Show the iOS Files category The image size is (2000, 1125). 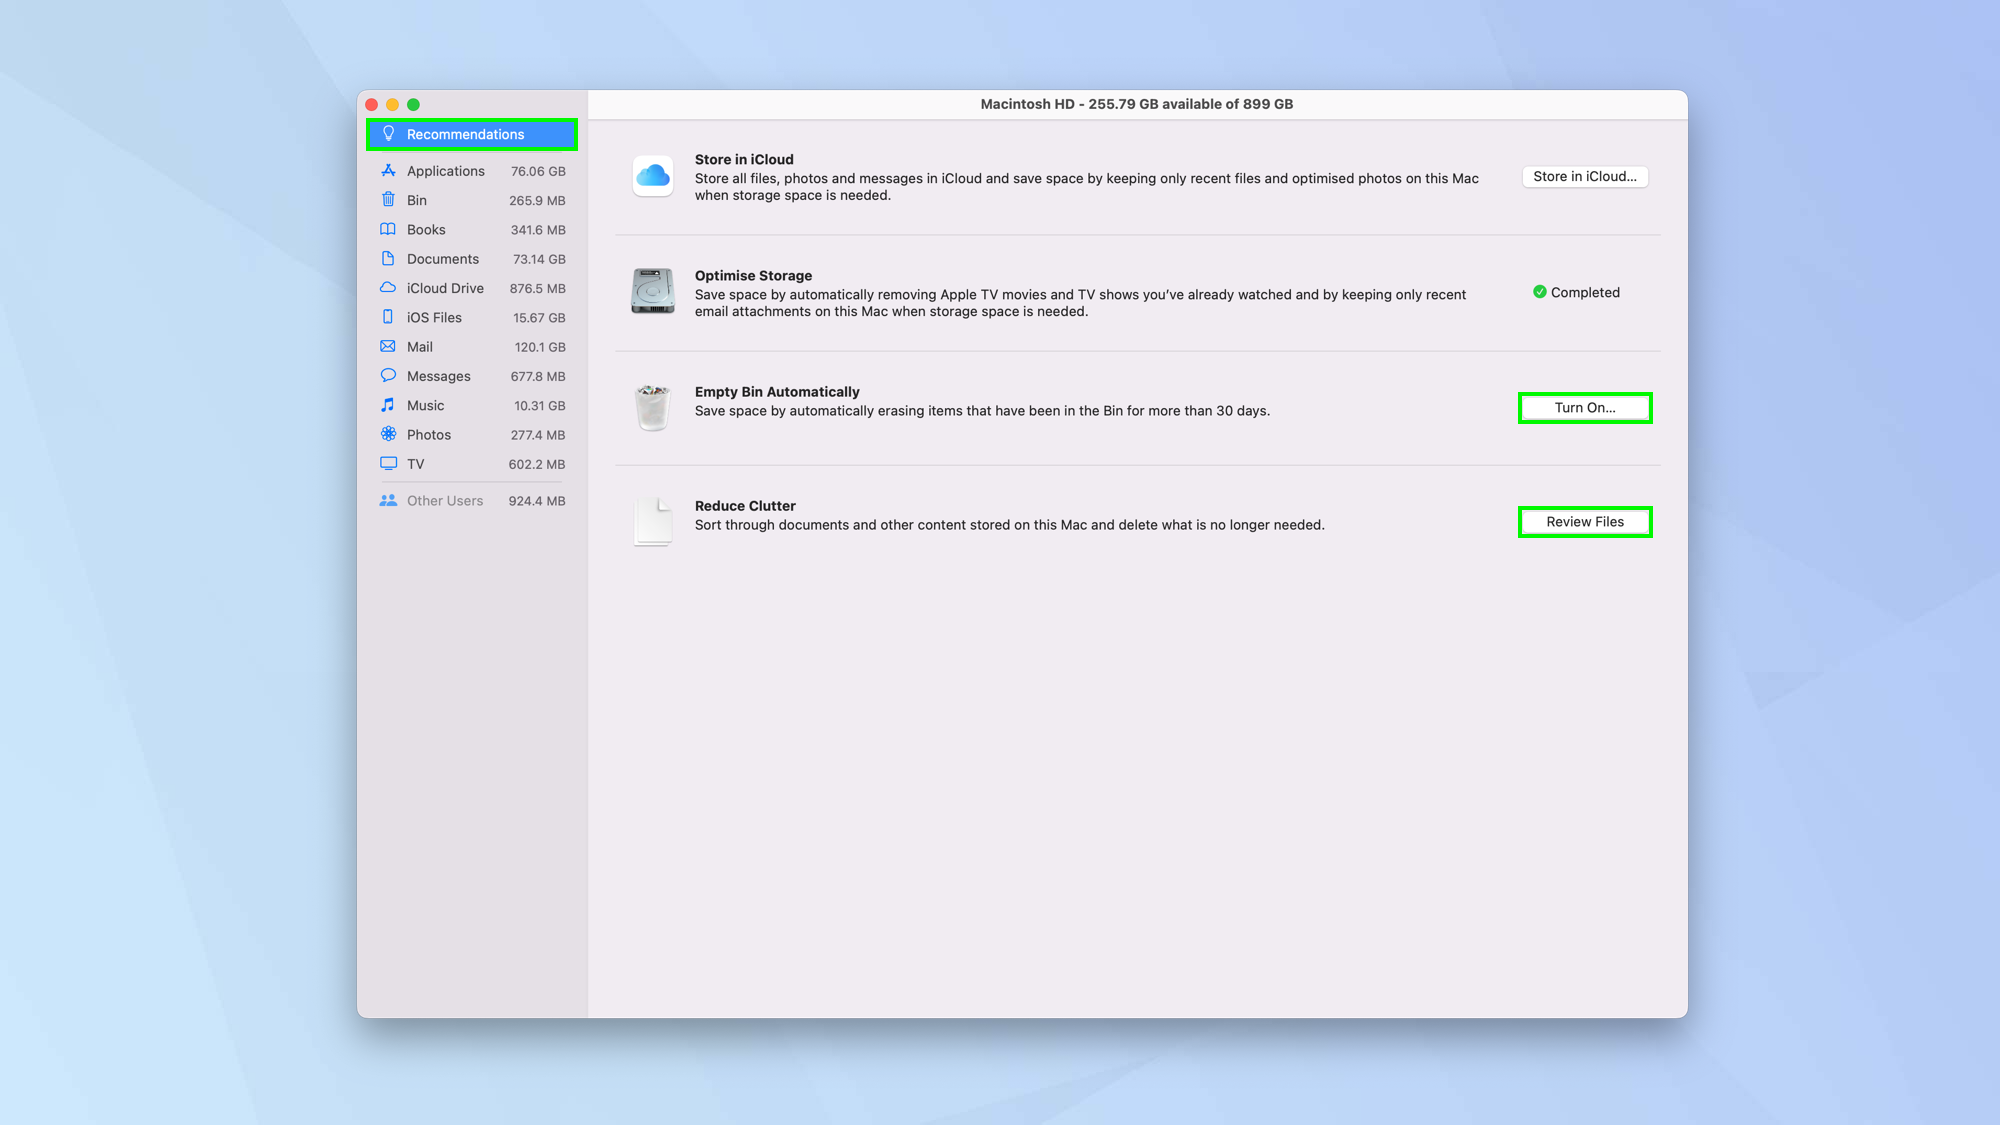[472, 317]
